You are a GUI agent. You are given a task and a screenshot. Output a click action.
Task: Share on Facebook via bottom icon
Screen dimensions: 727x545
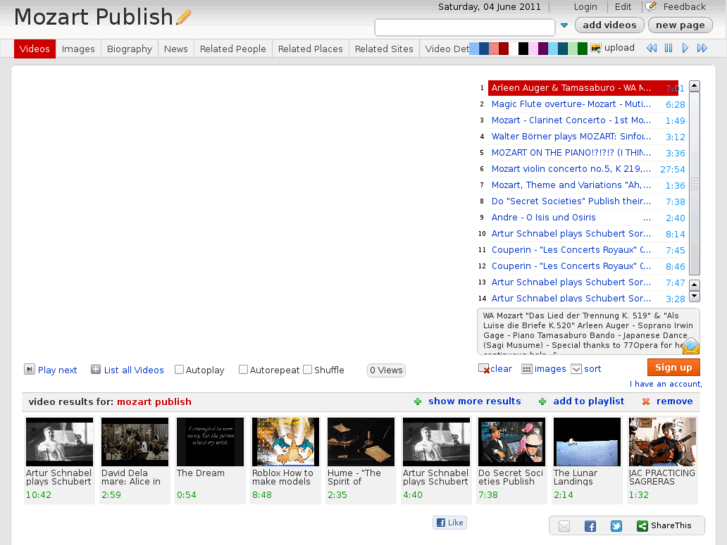coord(590,526)
